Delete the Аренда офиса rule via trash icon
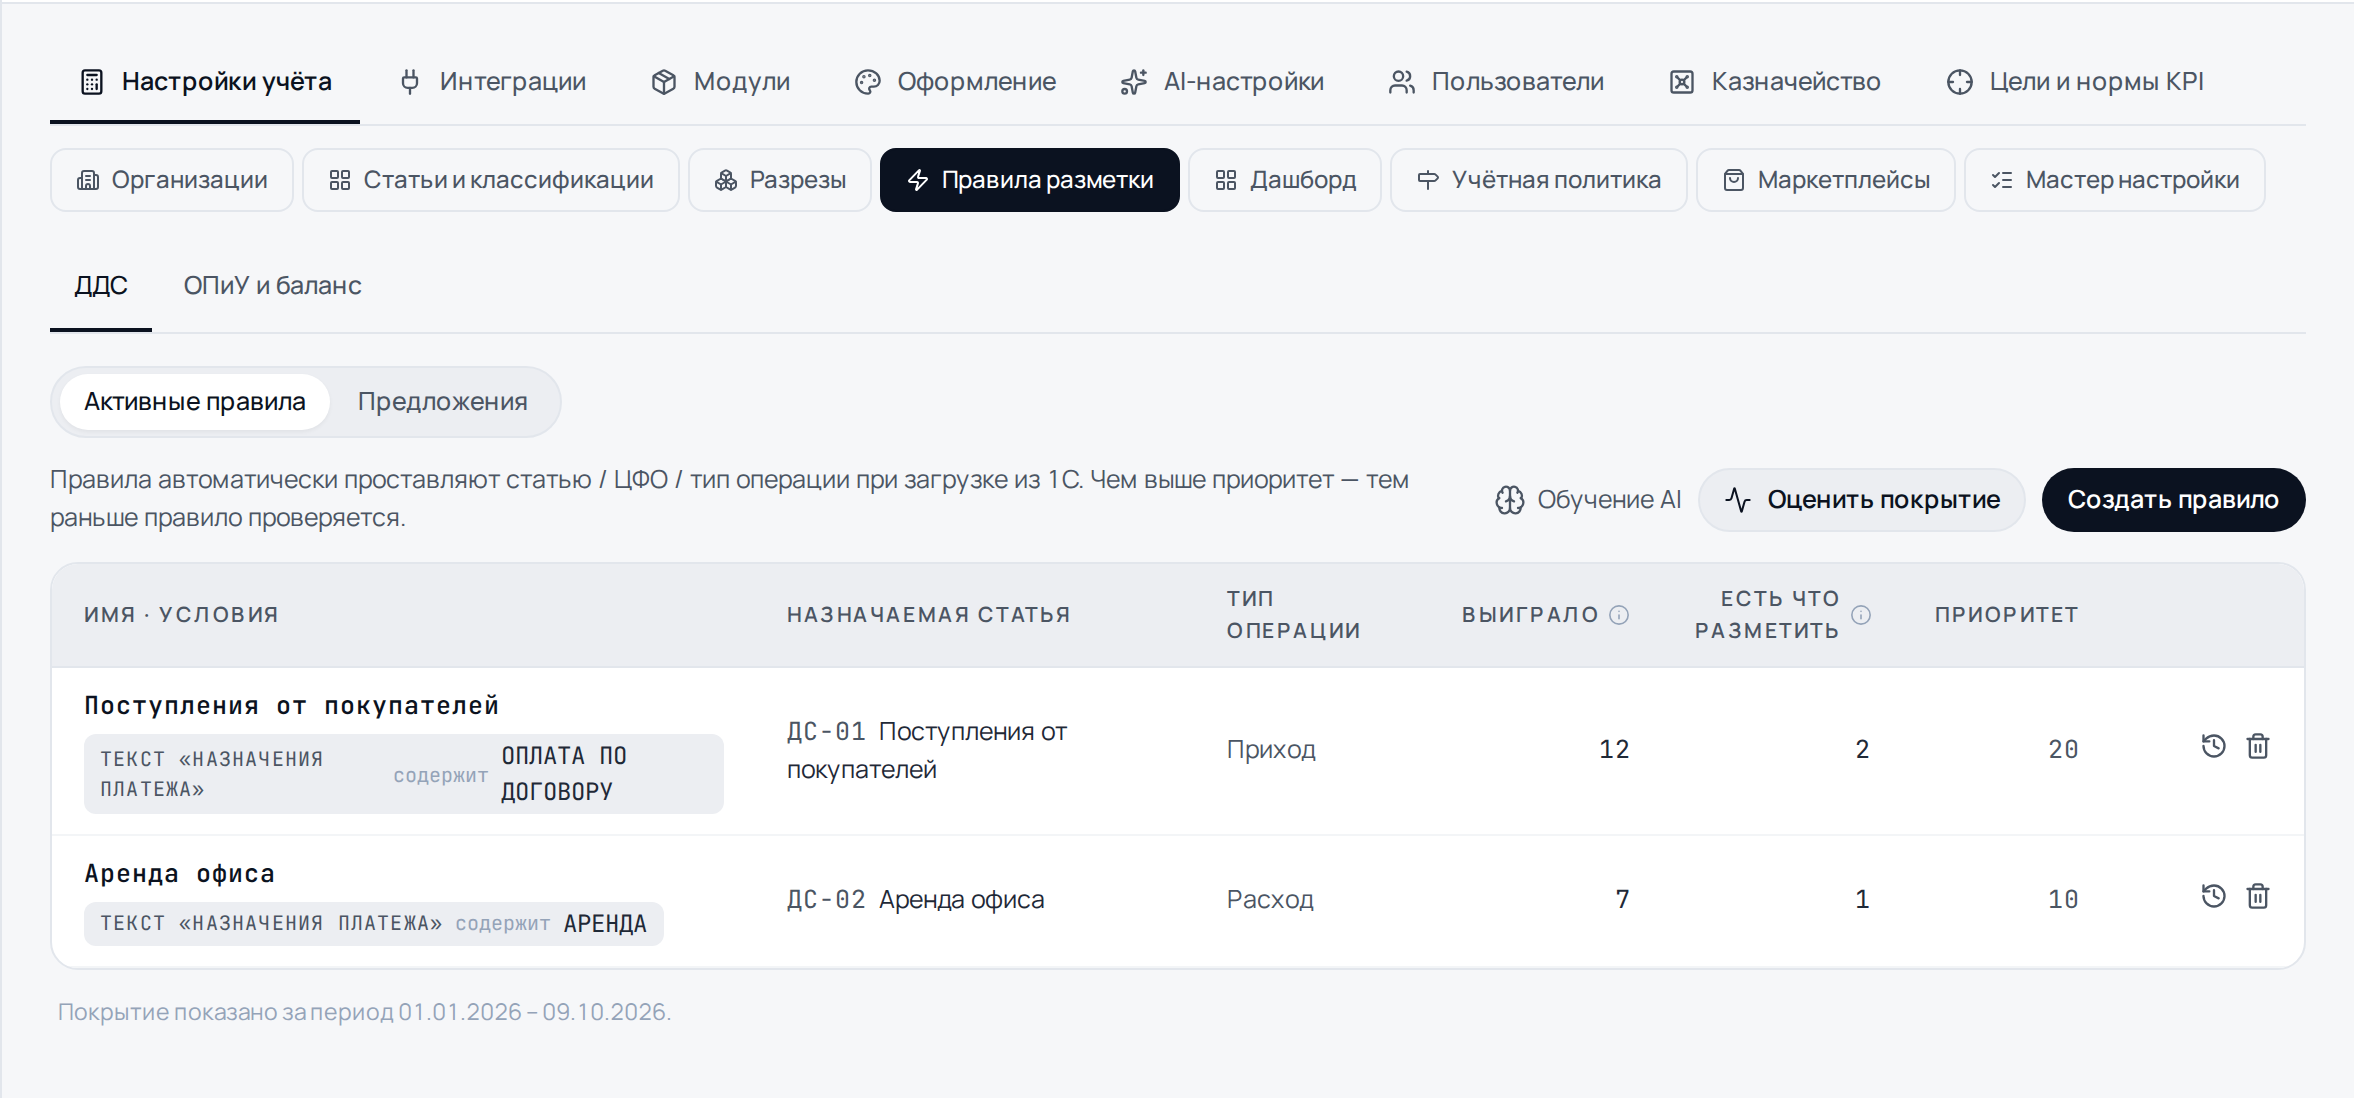The image size is (2354, 1098). 2258,896
